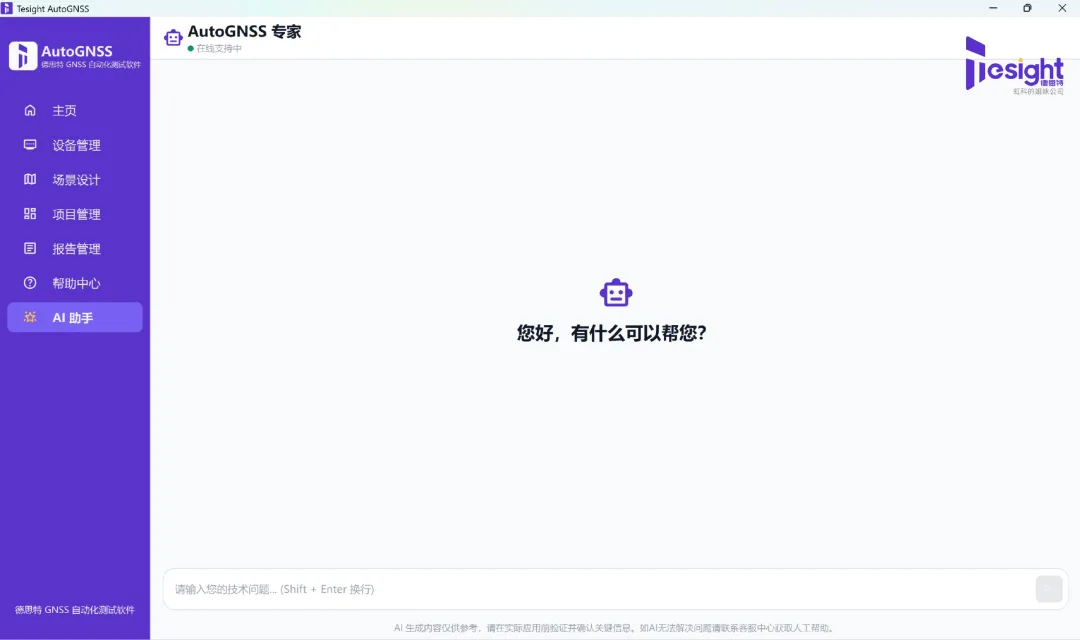Open 帮助中心 from the sidebar
This screenshot has width=1080, height=640.
(x=75, y=282)
